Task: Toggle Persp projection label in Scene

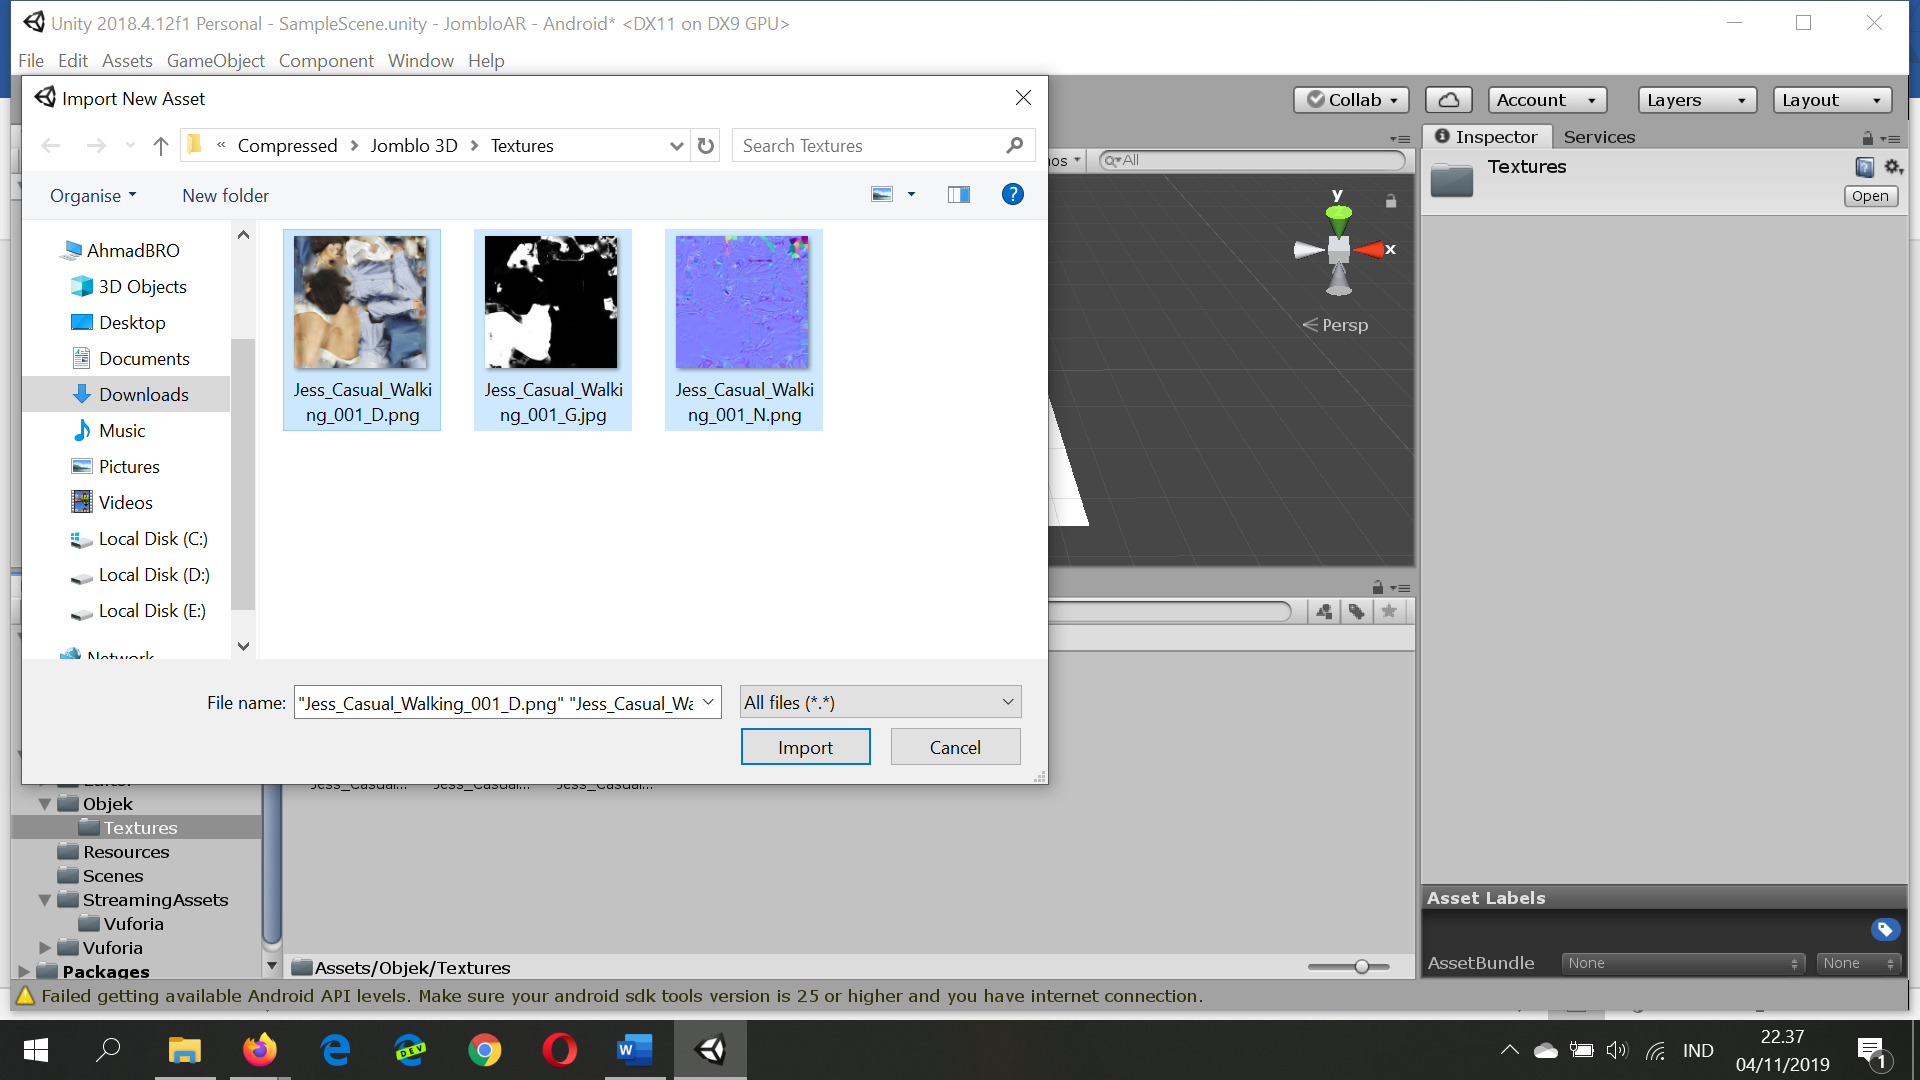Action: coord(1335,325)
